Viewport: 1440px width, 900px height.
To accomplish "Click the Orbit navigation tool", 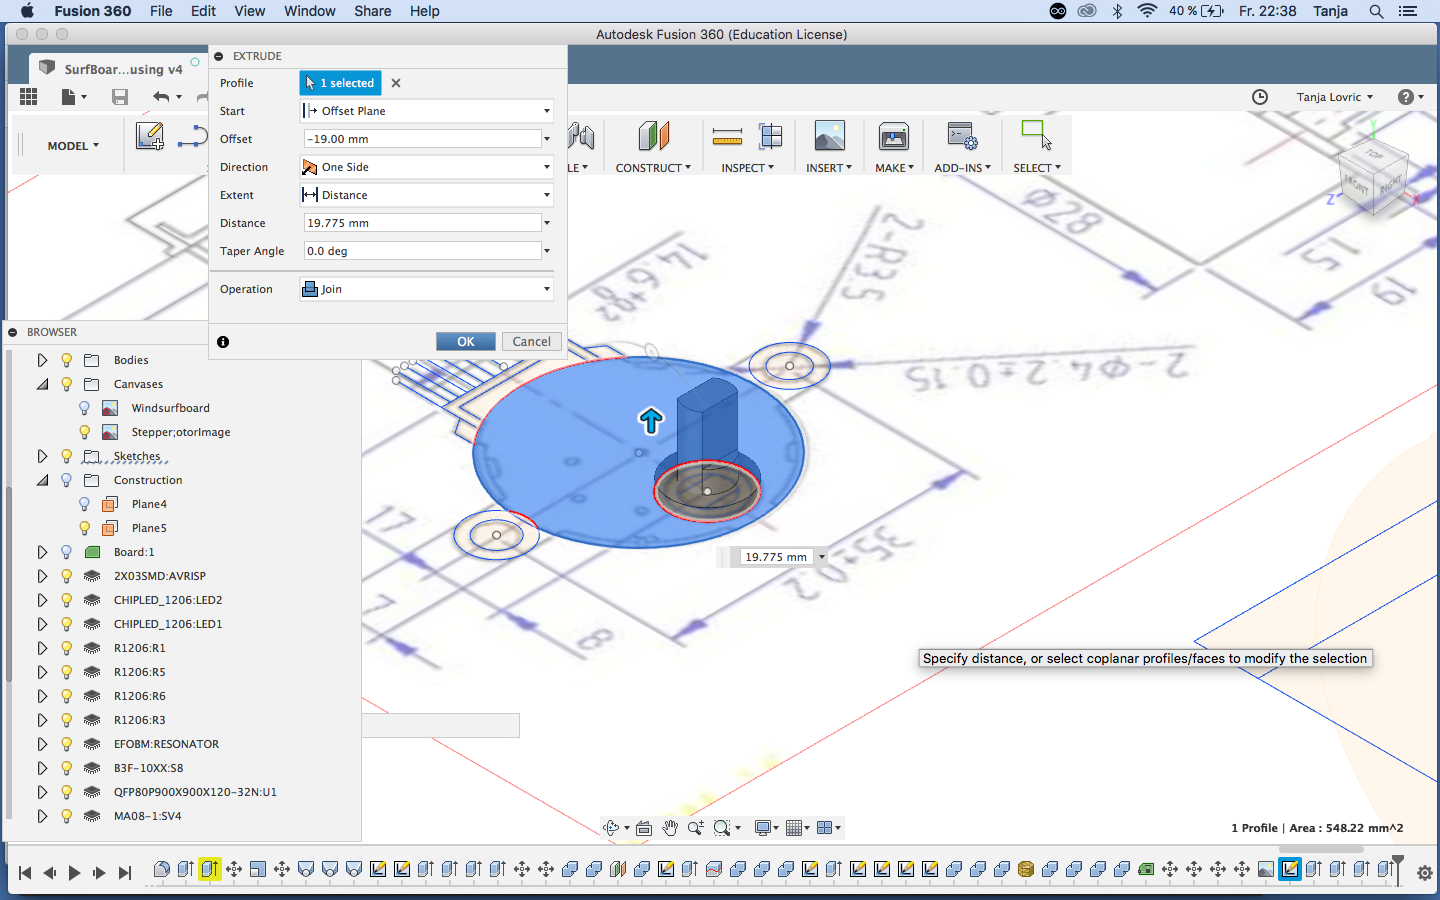I will pos(612,828).
